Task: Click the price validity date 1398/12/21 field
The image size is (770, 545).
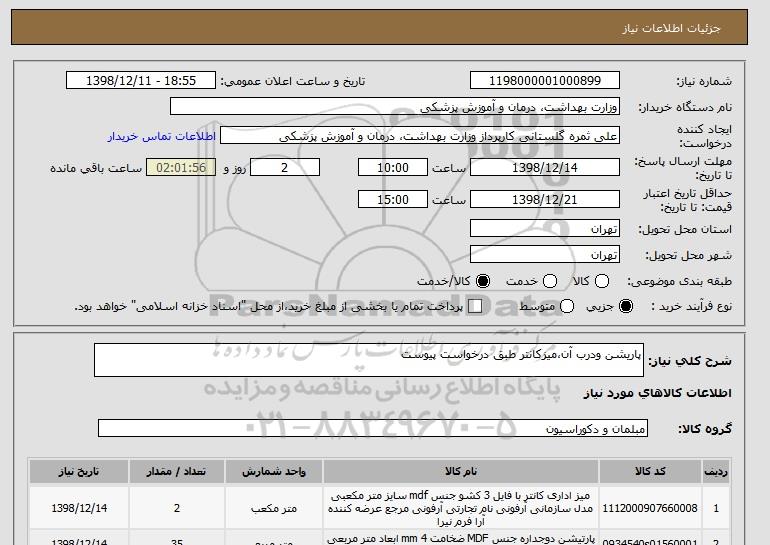Action: [545, 199]
